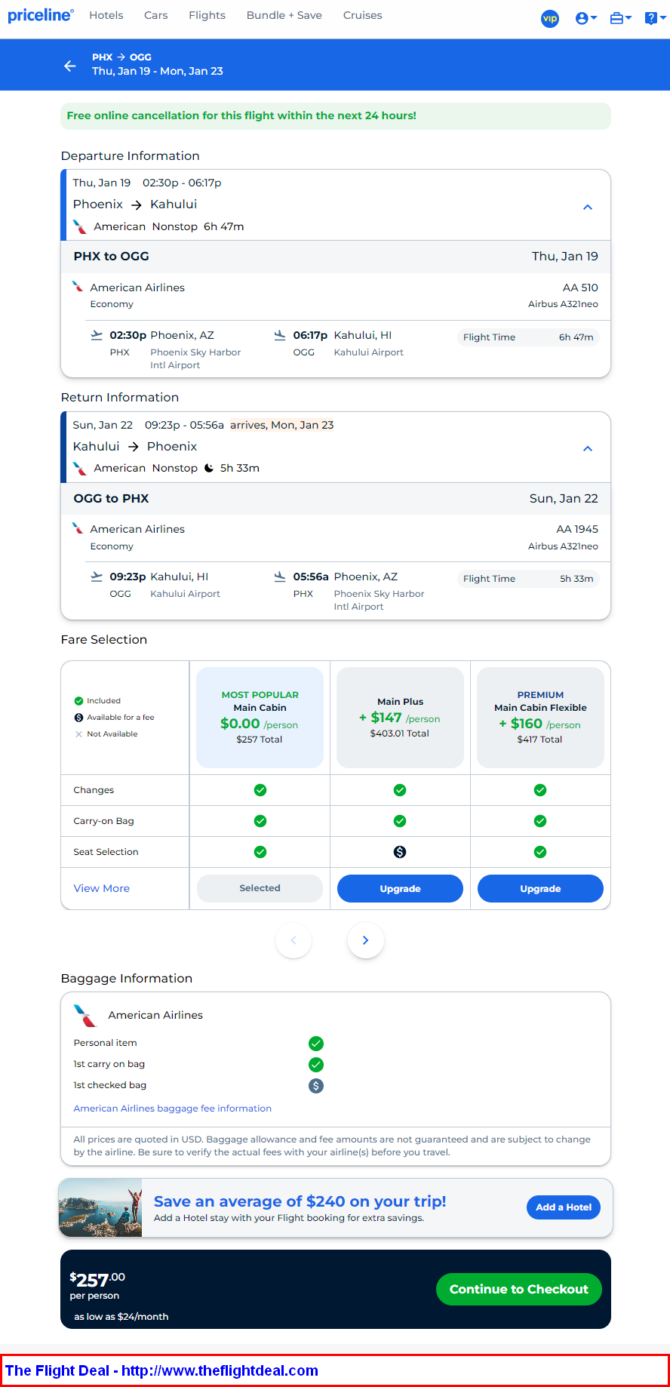Screen dimensions: 670x1387
Task: Click the 1st checked bag fee icon
Action: coord(316,1085)
